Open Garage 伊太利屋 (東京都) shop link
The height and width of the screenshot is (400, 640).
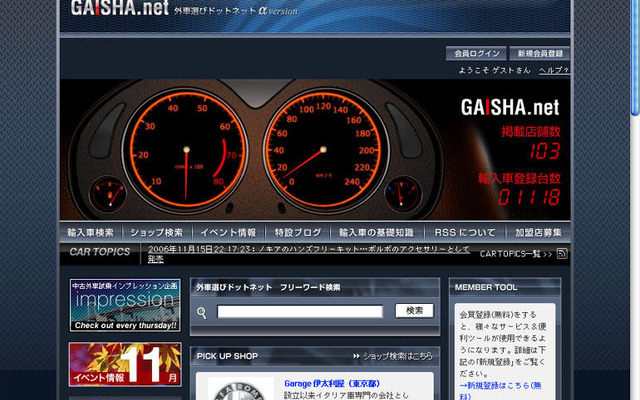[332, 384]
